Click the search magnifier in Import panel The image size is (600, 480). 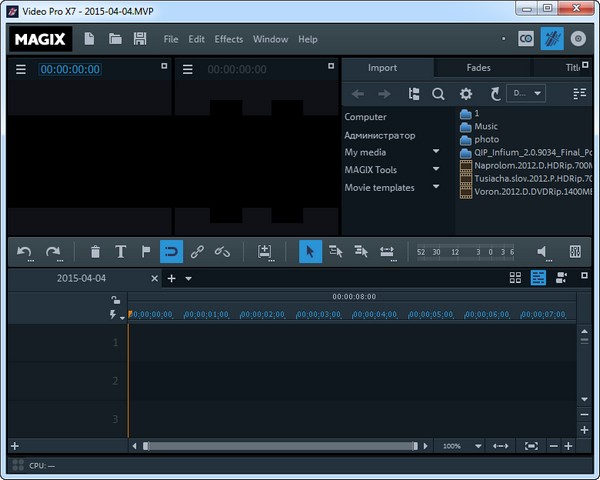(438, 94)
